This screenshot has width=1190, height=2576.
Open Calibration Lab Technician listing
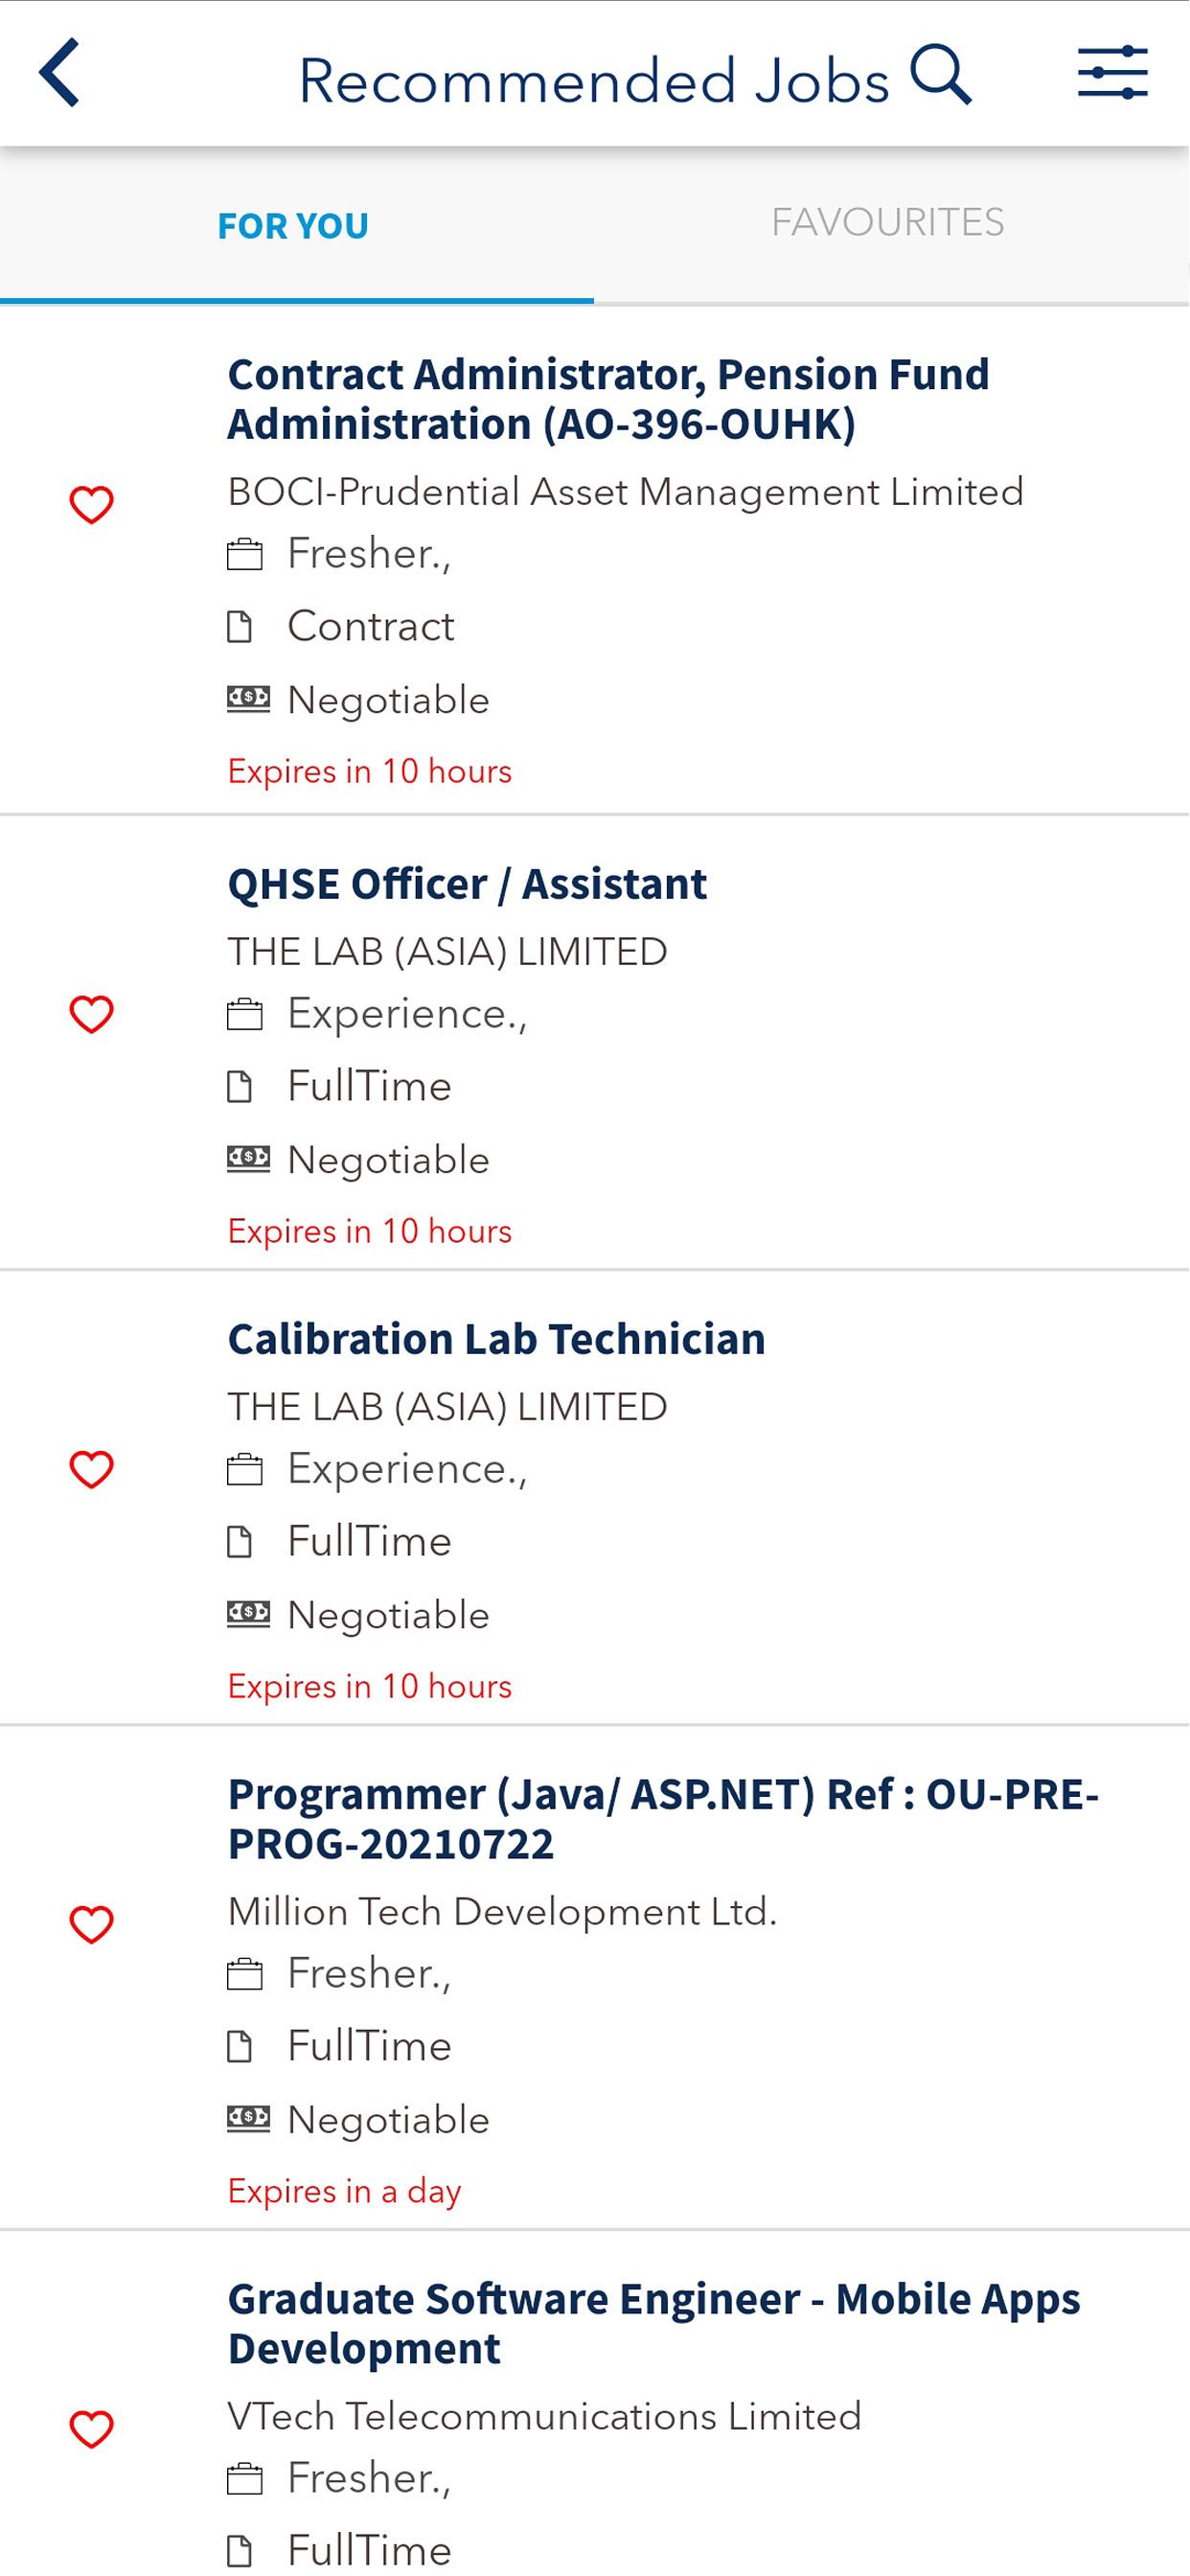[496, 1339]
